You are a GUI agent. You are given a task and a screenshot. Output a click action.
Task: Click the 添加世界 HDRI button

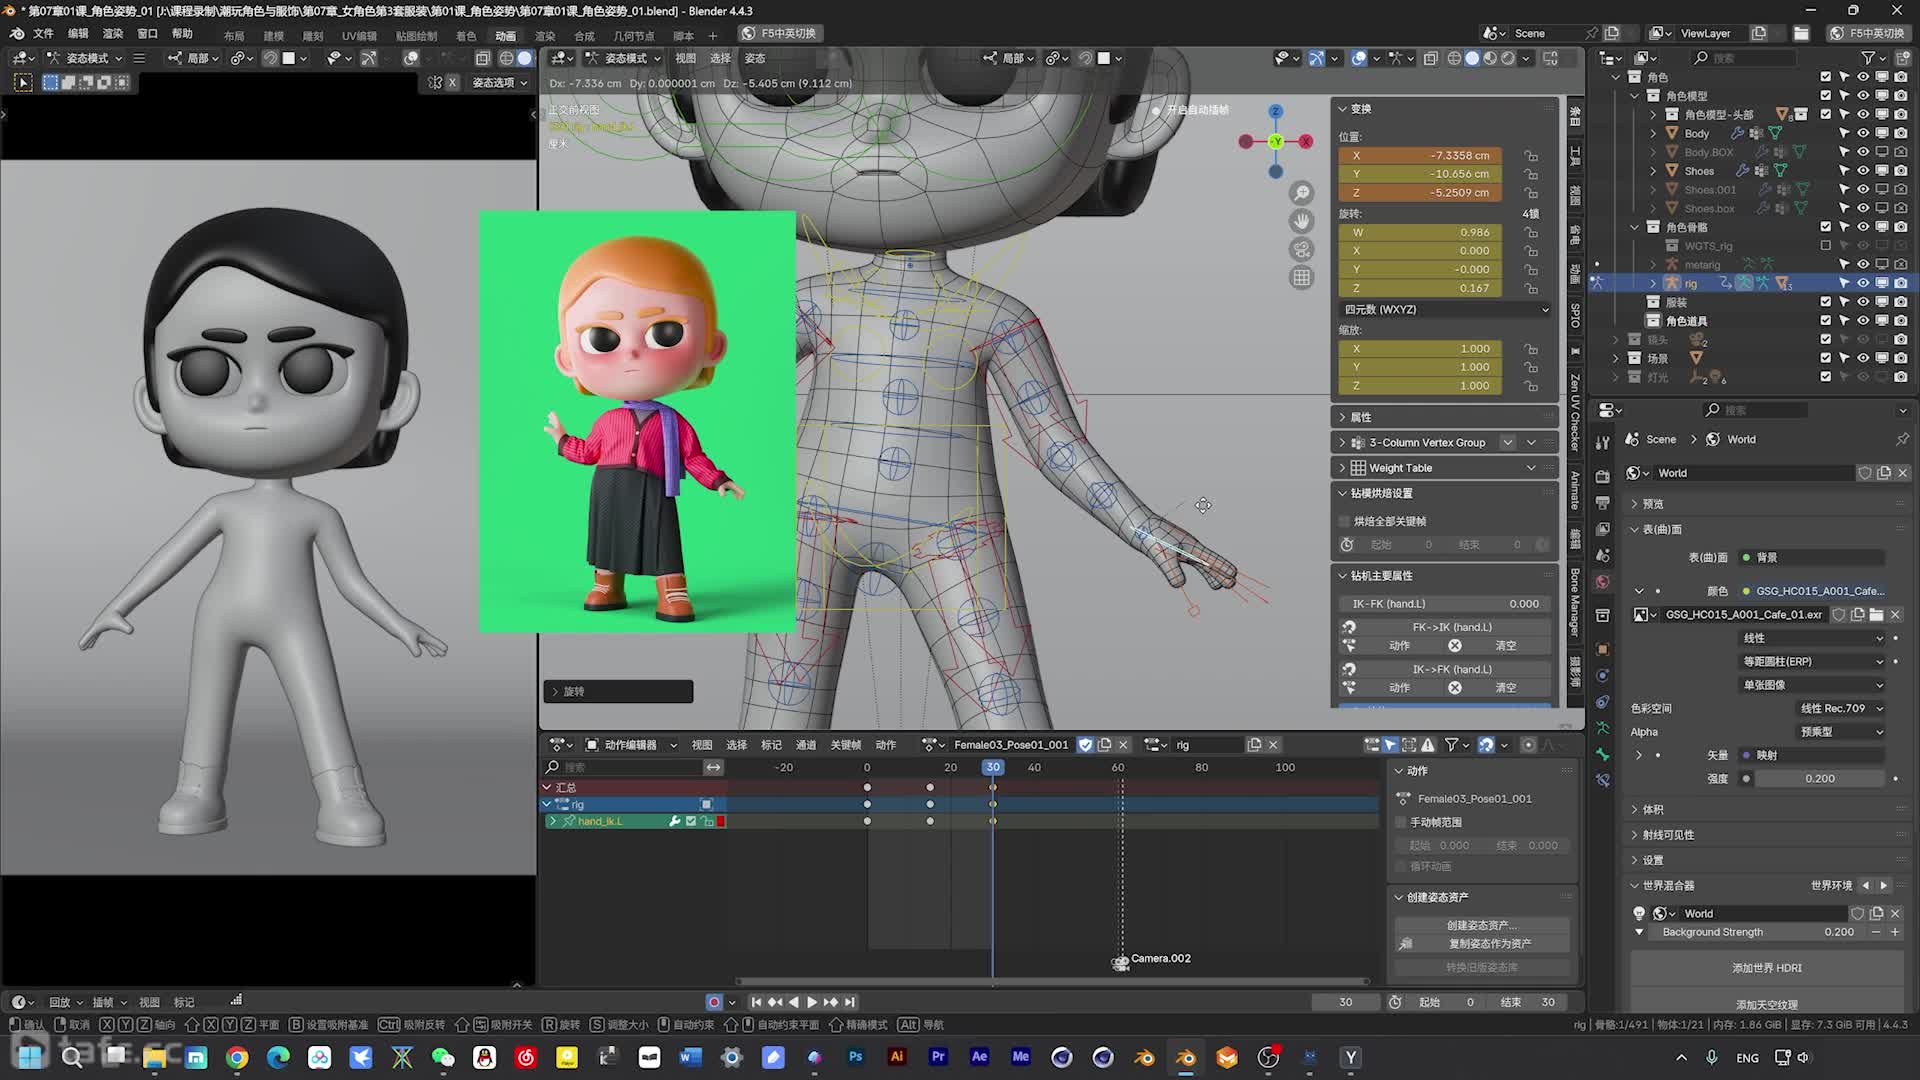[x=1767, y=968]
